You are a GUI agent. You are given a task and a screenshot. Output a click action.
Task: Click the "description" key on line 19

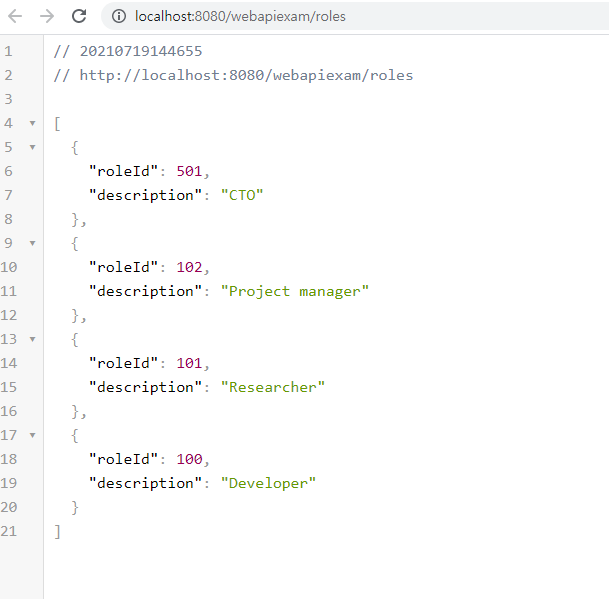(145, 483)
